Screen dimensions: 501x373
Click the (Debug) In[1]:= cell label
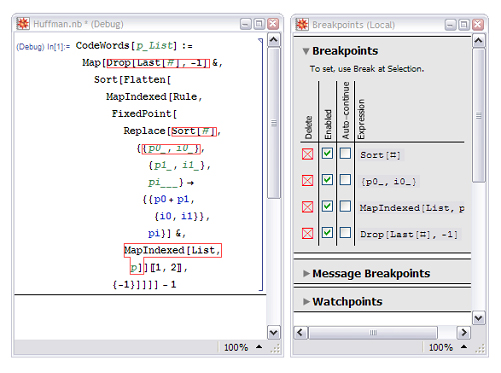pyautogui.click(x=43, y=47)
